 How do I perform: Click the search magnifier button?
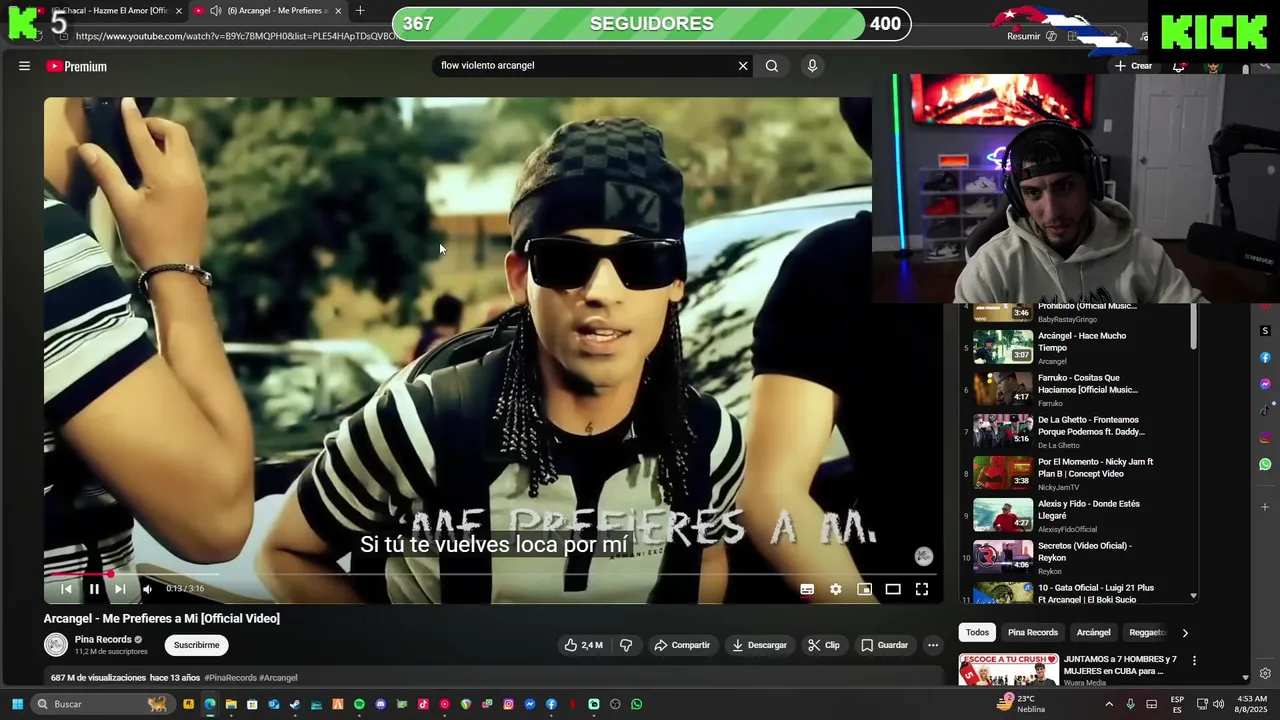click(x=772, y=66)
